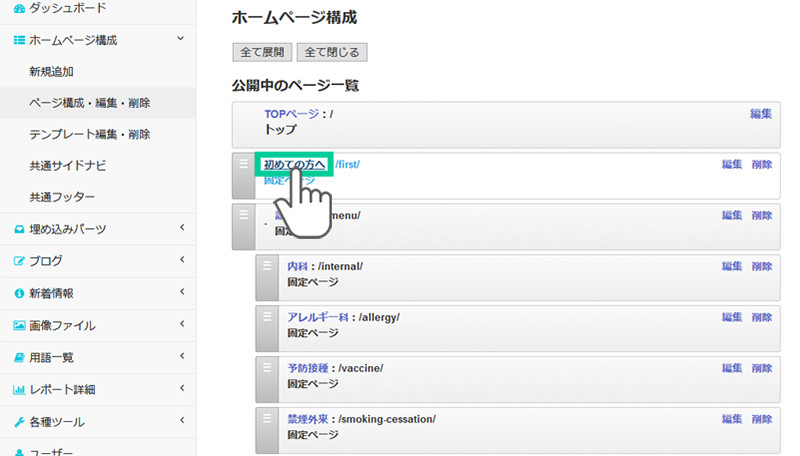This screenshot has height=456, width=800.
Task: Expand the 新着情報 sidebar menu
Action: click(x=182, y=293)
